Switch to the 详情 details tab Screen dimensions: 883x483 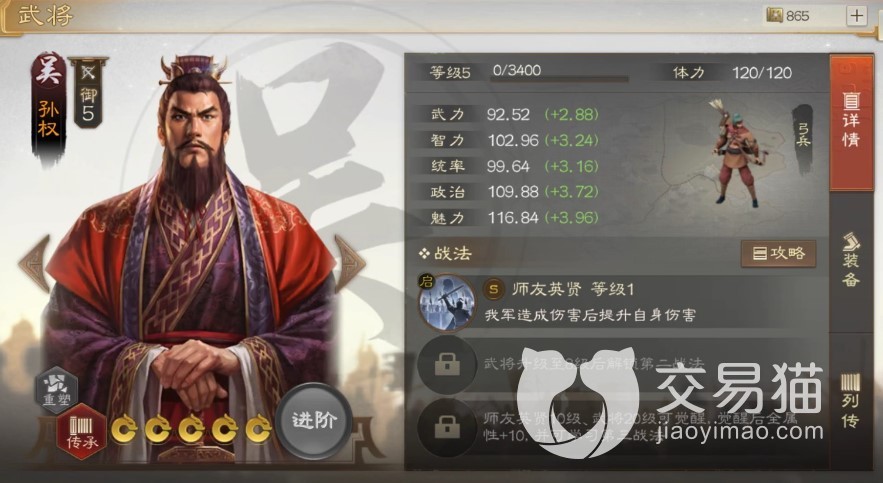851,123
